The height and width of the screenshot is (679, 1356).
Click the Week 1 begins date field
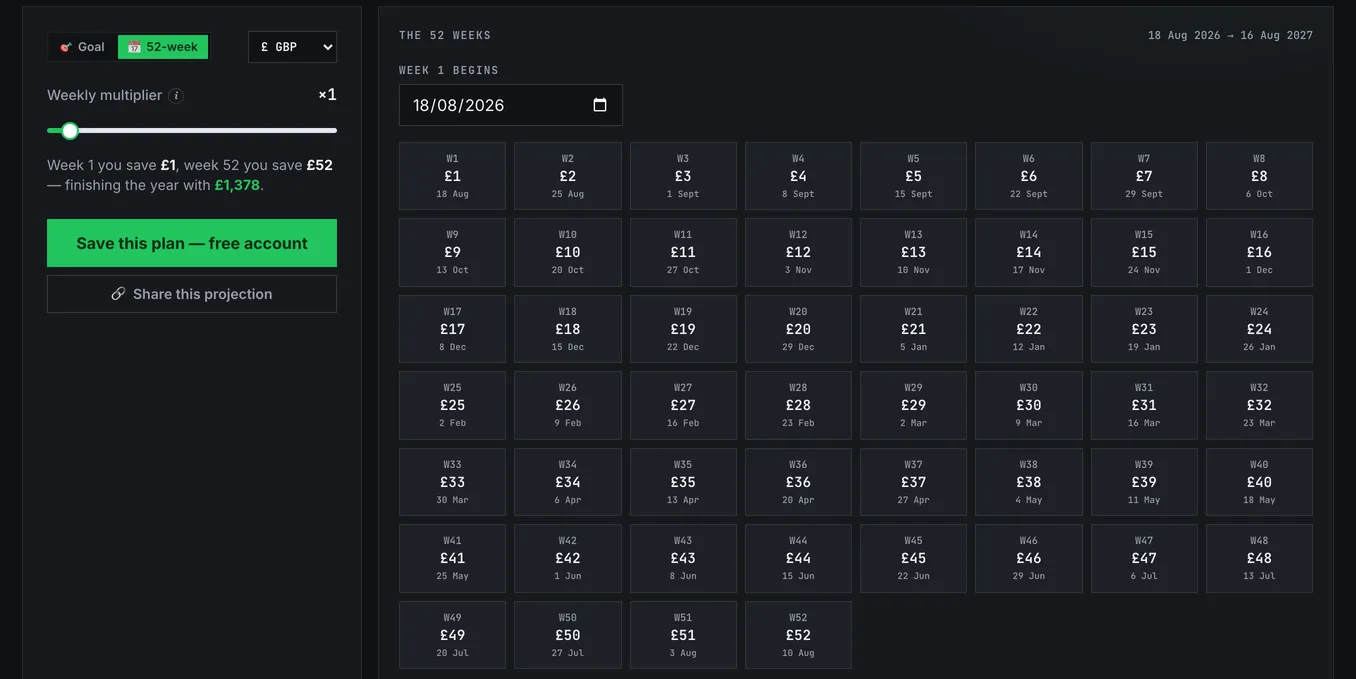(x=511, y=105)
